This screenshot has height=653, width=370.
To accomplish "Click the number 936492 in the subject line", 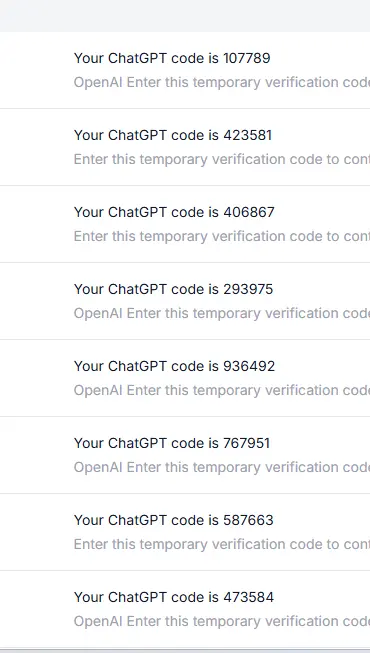I will coord(249,366).
